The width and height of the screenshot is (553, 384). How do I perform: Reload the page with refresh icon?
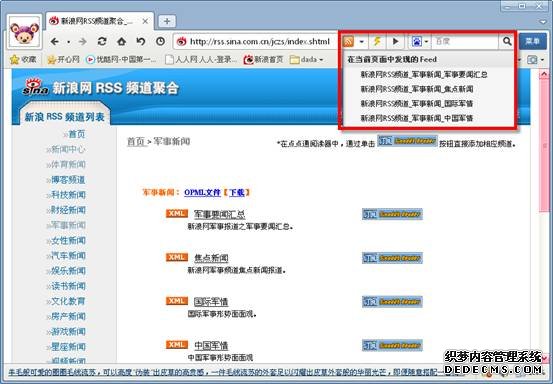pyautogui.click(x=102, y=42)
